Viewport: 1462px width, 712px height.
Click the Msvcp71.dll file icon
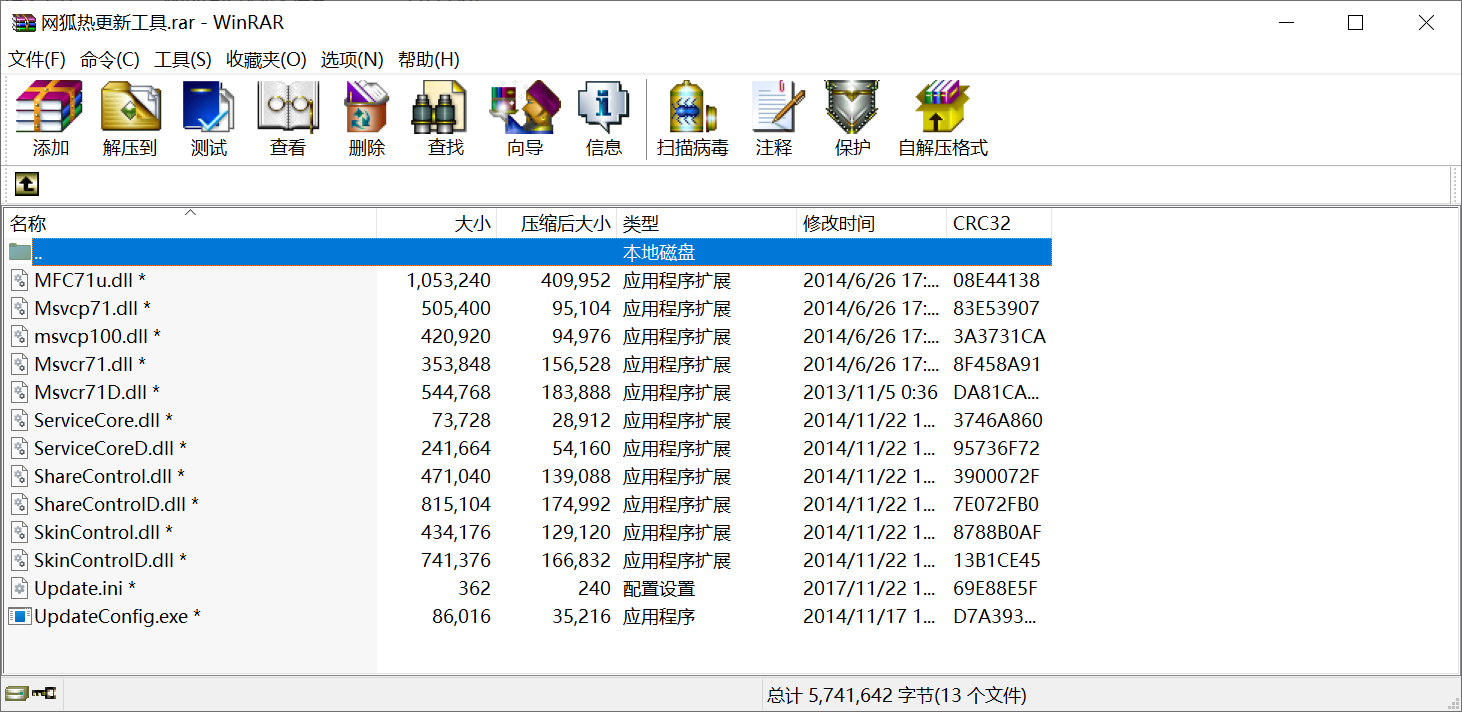(x=20, y=308)
